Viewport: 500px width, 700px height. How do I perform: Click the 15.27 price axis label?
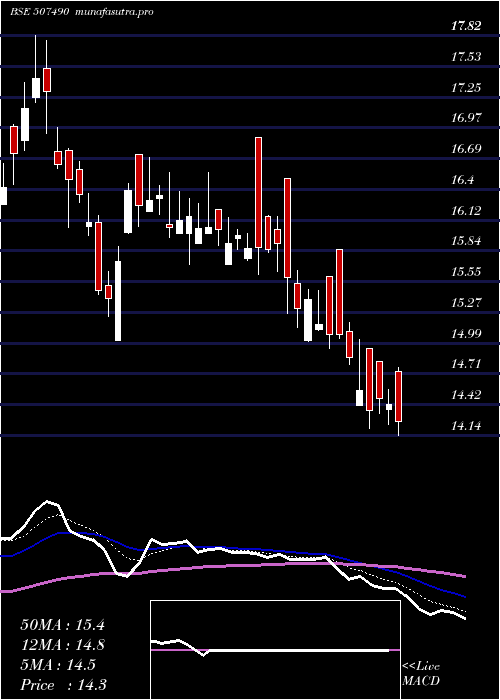tap(466, 303)
